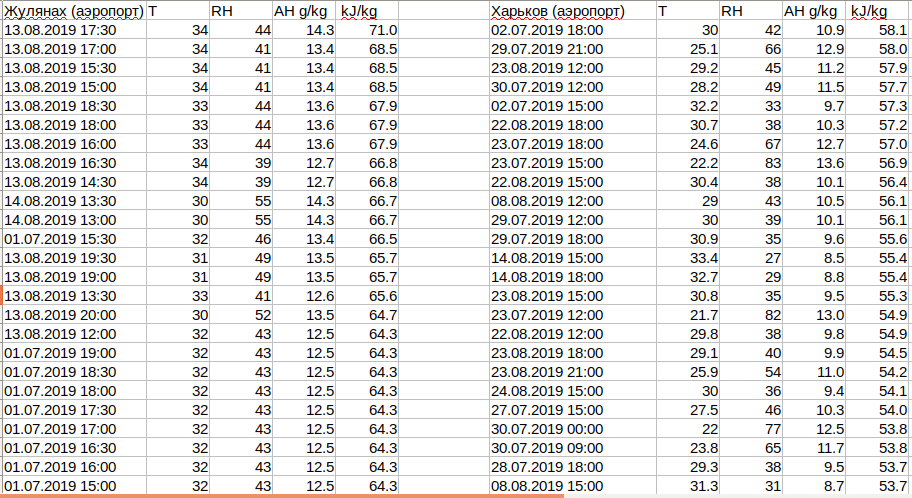Select the kJ/kg value 64.7
This screenshot has height=498, width=912.
tap(367, 315)
